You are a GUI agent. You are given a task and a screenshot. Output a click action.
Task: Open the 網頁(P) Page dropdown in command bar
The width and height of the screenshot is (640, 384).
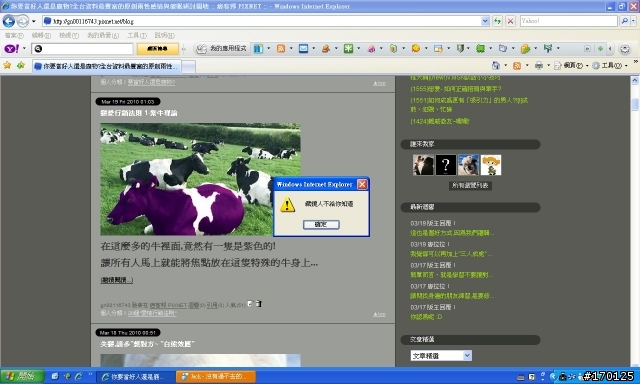coord(571,66)
